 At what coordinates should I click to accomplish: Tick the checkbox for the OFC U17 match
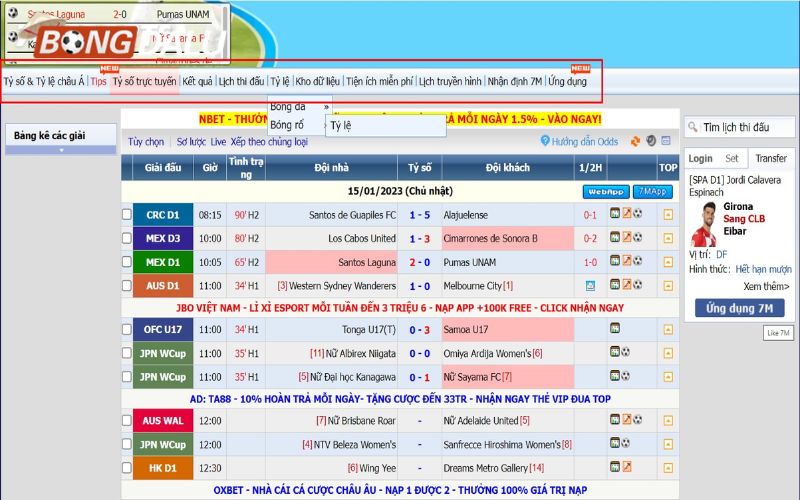127,329
